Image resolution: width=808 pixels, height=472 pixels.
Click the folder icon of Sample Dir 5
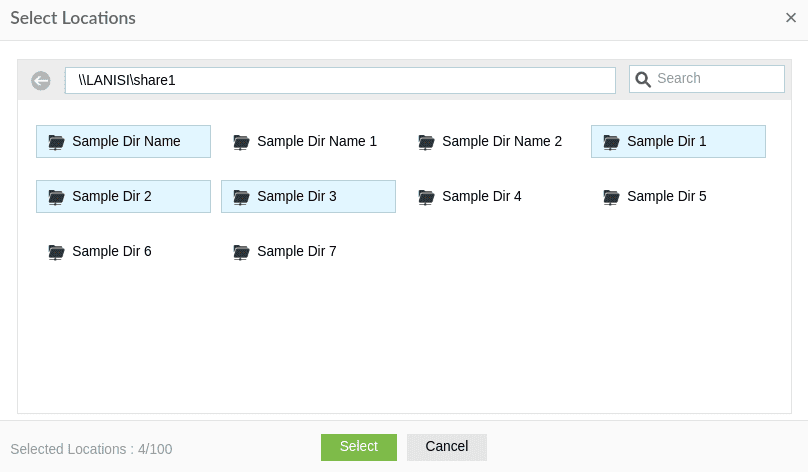611,197
